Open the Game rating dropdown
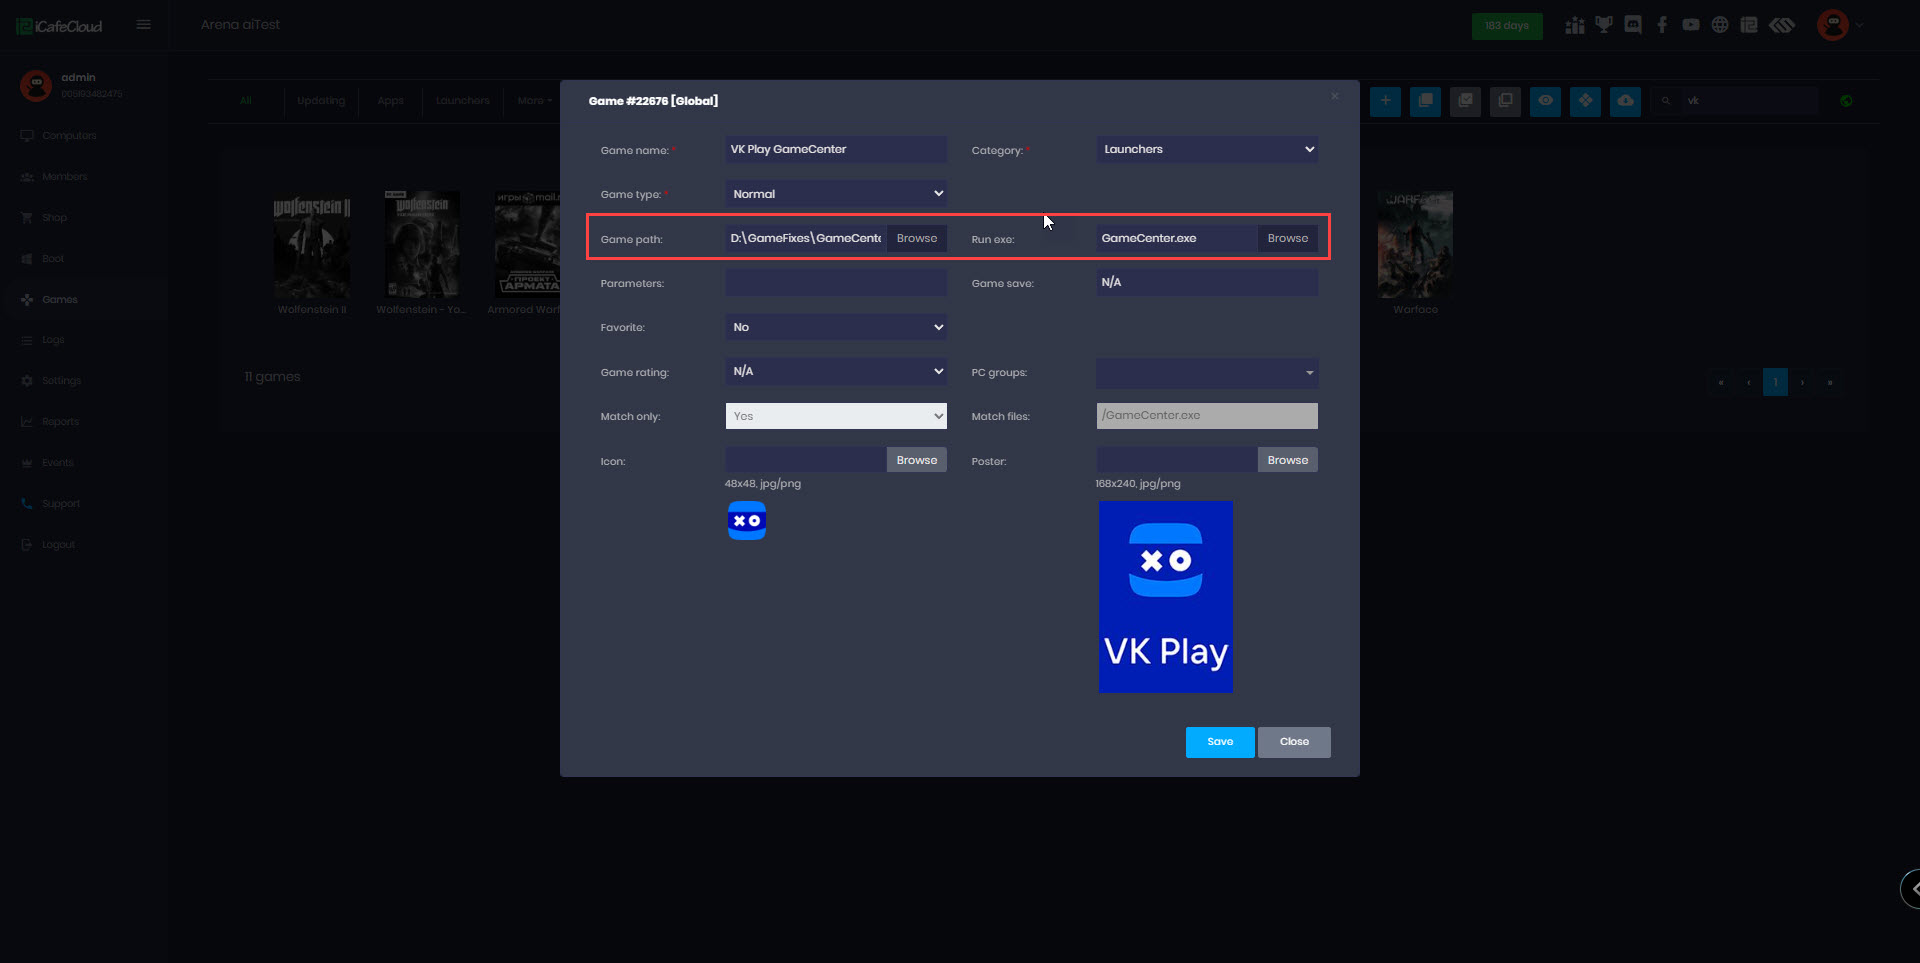Screen dimensions: 1920x963 pyautogui.click(x=836, y=372)
